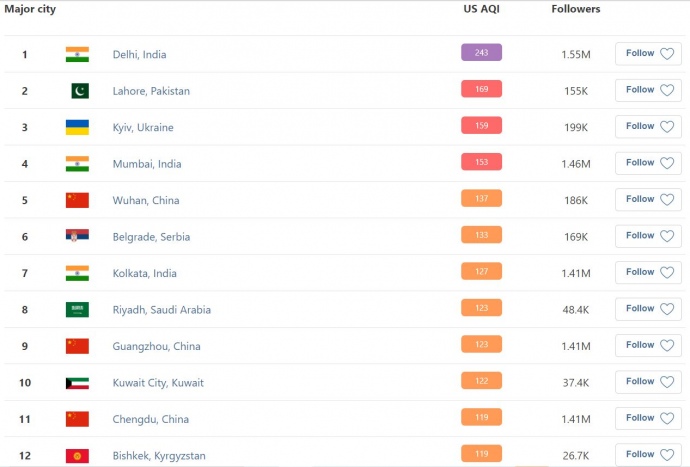Screen dimensions: 690x467
Task: Follow Delhi, India
Action: point(648,54)
